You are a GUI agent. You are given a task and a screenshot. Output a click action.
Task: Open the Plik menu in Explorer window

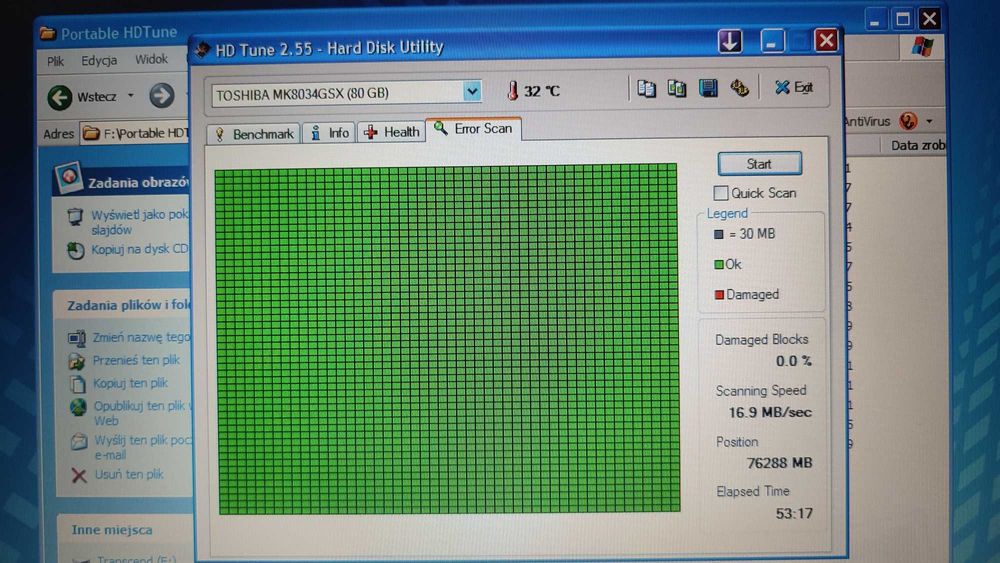[55, 61]
